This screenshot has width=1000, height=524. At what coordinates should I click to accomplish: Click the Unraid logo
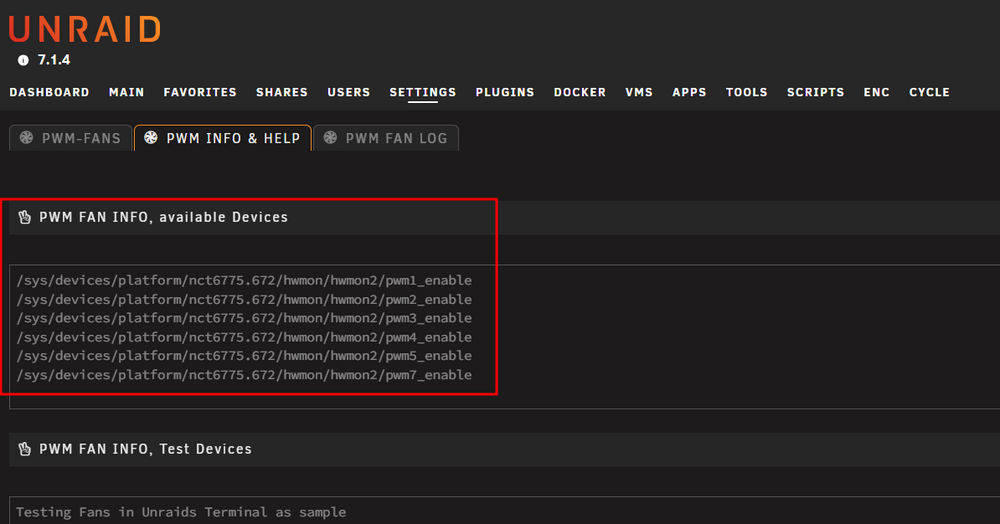(x=85, y=29)
